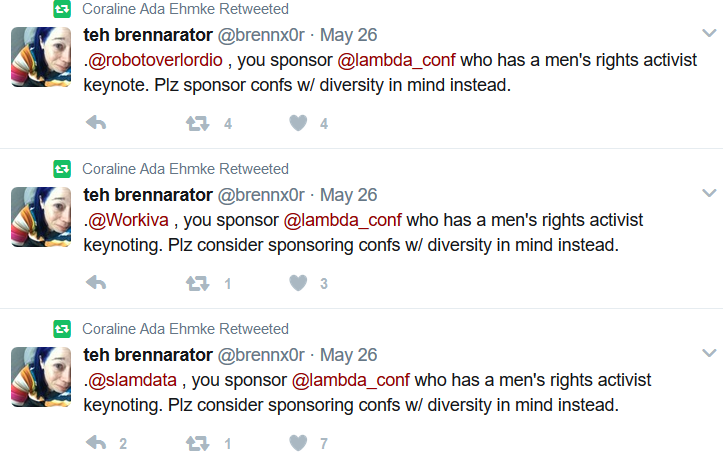
Task: Open the May 26 timestamp on third tweet
Action: (x=349, y=355)
